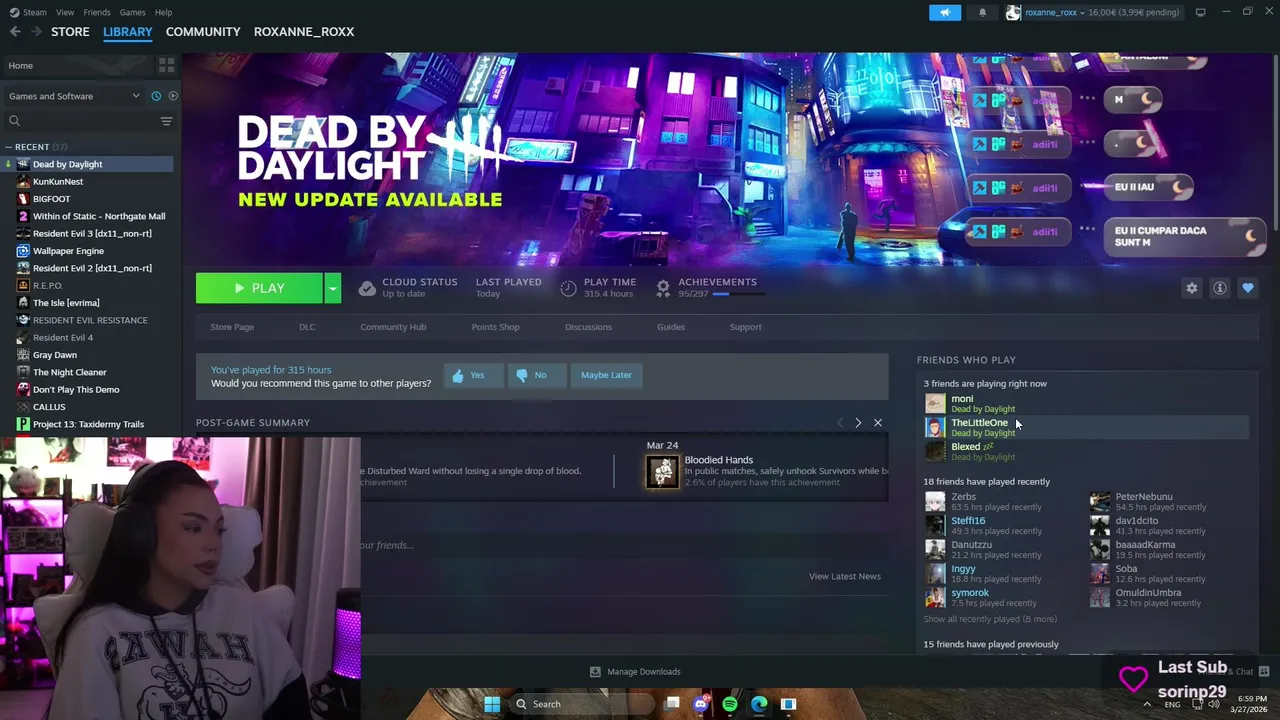Toggle the favorite heart icon
This screenshot has height=720, width=1280.
point(1247,288)
